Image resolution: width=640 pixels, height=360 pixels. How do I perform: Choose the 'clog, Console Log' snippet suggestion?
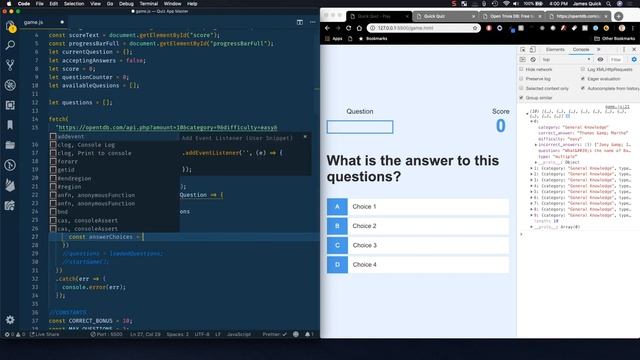tap(114, 145)
